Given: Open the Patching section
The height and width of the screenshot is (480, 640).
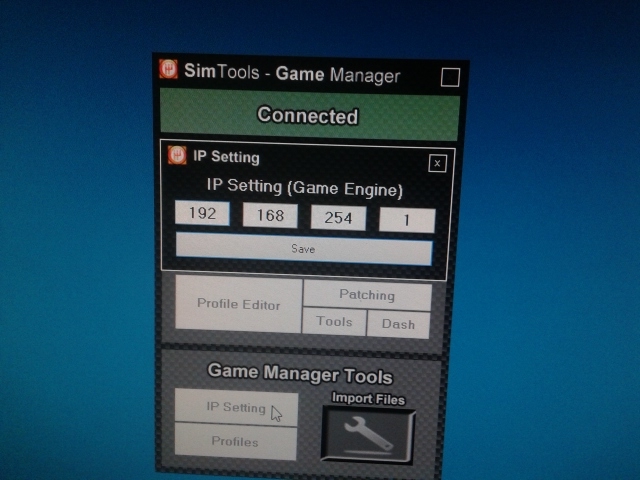Looking at the screenshot, I should tap(367, 295).
